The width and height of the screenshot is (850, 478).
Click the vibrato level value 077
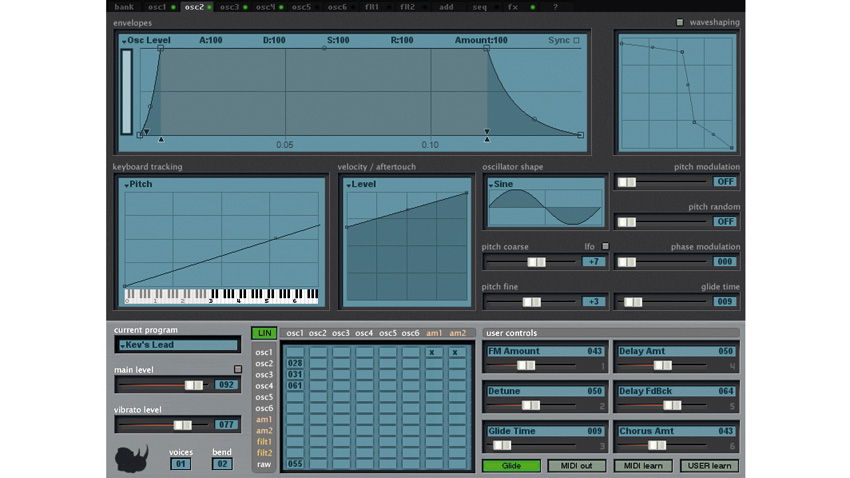[226, 425]
